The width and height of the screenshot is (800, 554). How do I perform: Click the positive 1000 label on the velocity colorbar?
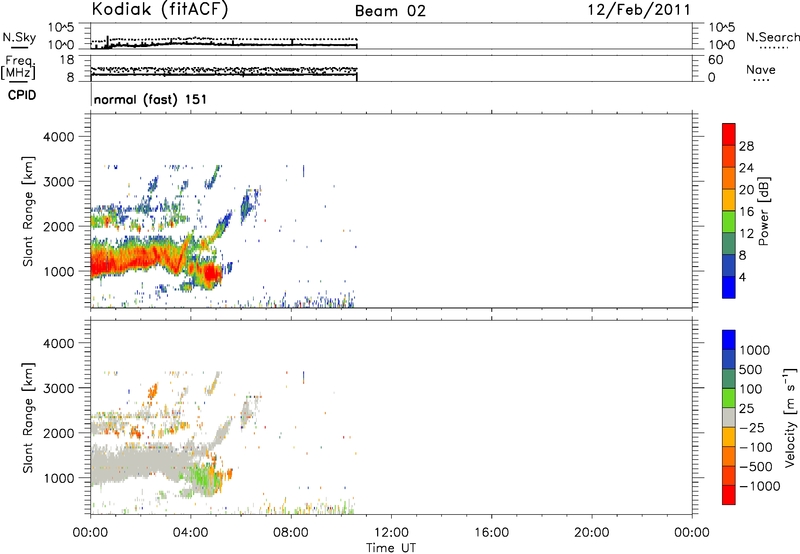click(755, 350)
